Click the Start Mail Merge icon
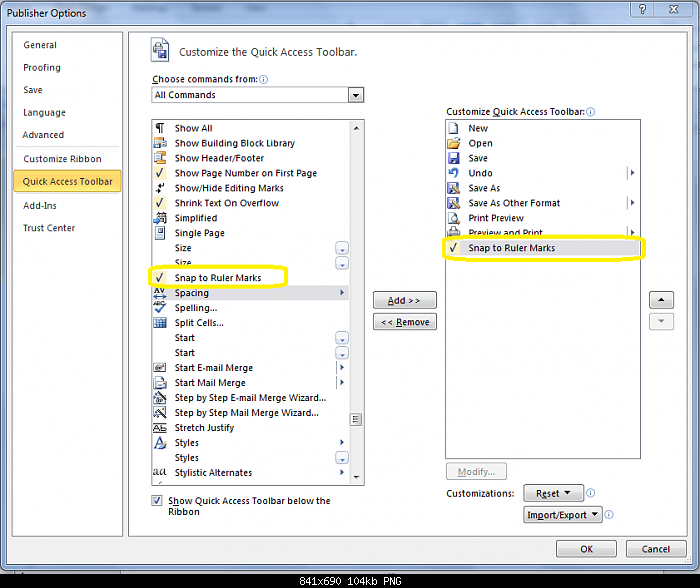This screenshot has width=700, height=588. (160, 383)
